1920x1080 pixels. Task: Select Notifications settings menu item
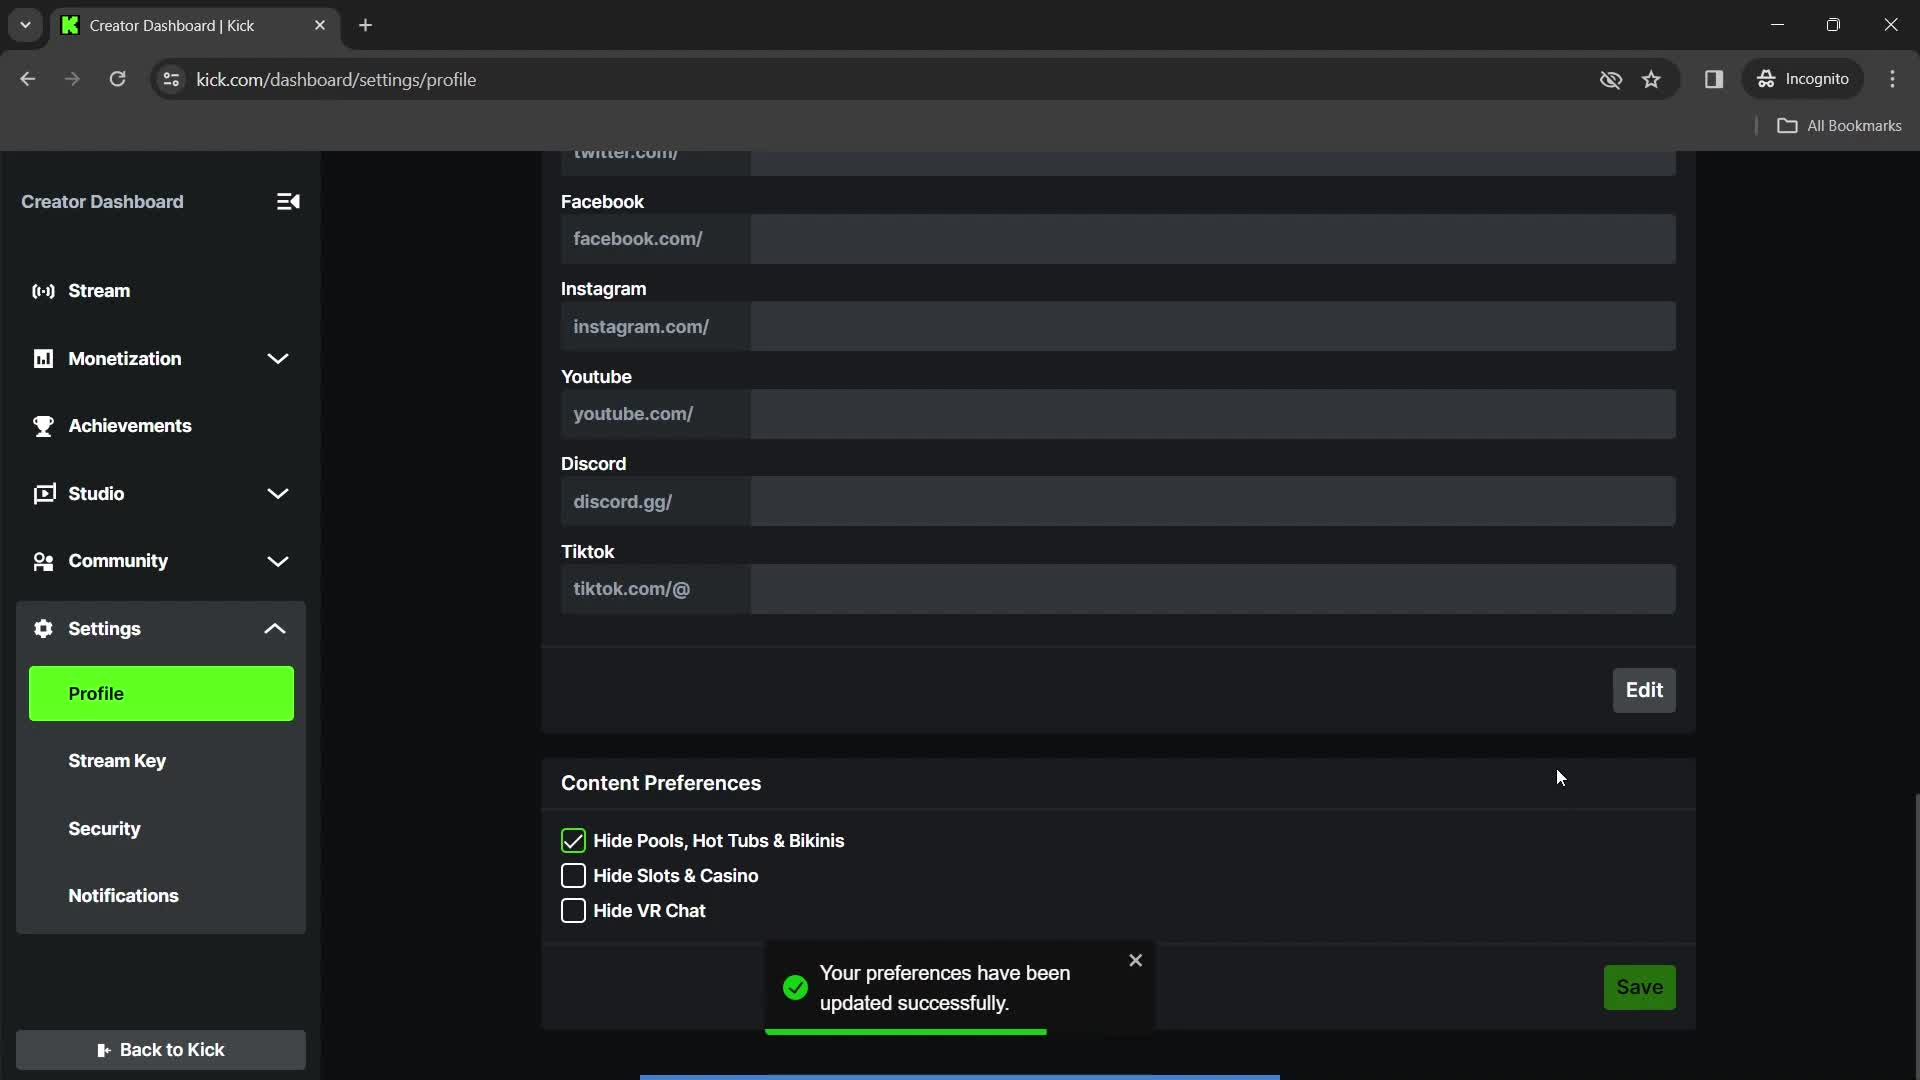[123, 894]
